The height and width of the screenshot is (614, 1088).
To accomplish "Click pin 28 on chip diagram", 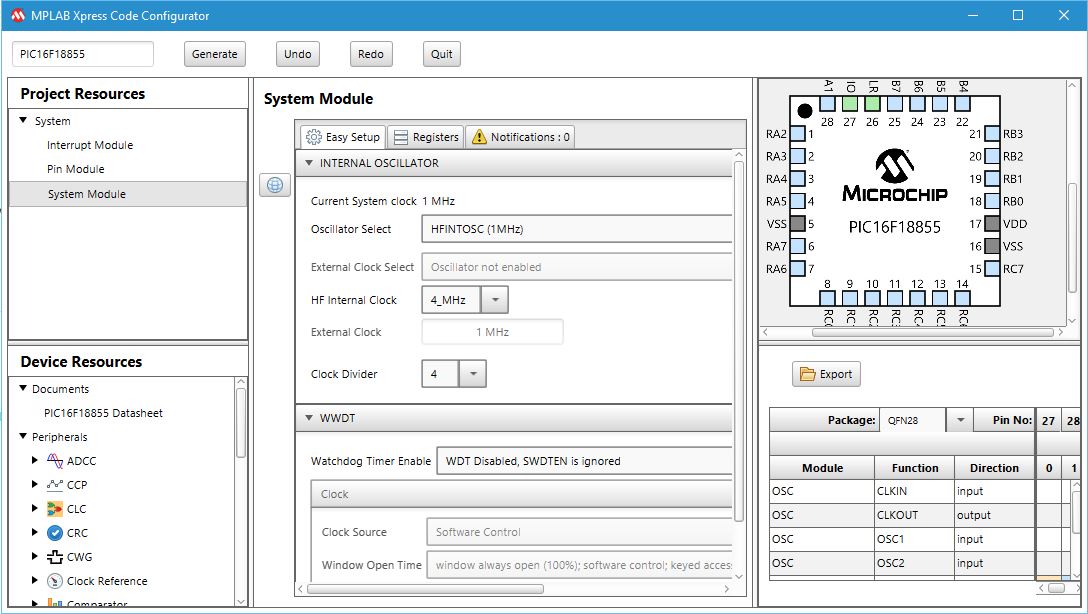I will [x=827, y=104].
